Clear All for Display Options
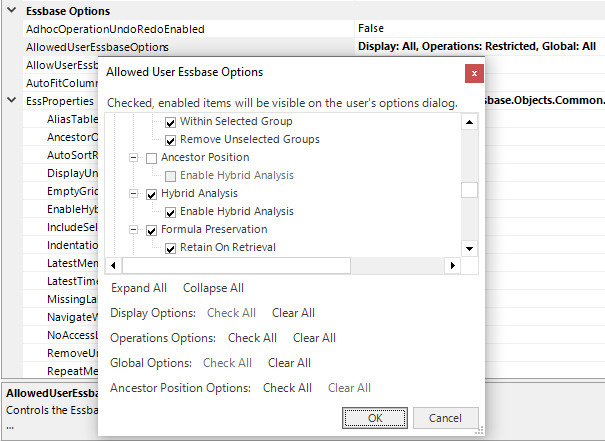 293,313
